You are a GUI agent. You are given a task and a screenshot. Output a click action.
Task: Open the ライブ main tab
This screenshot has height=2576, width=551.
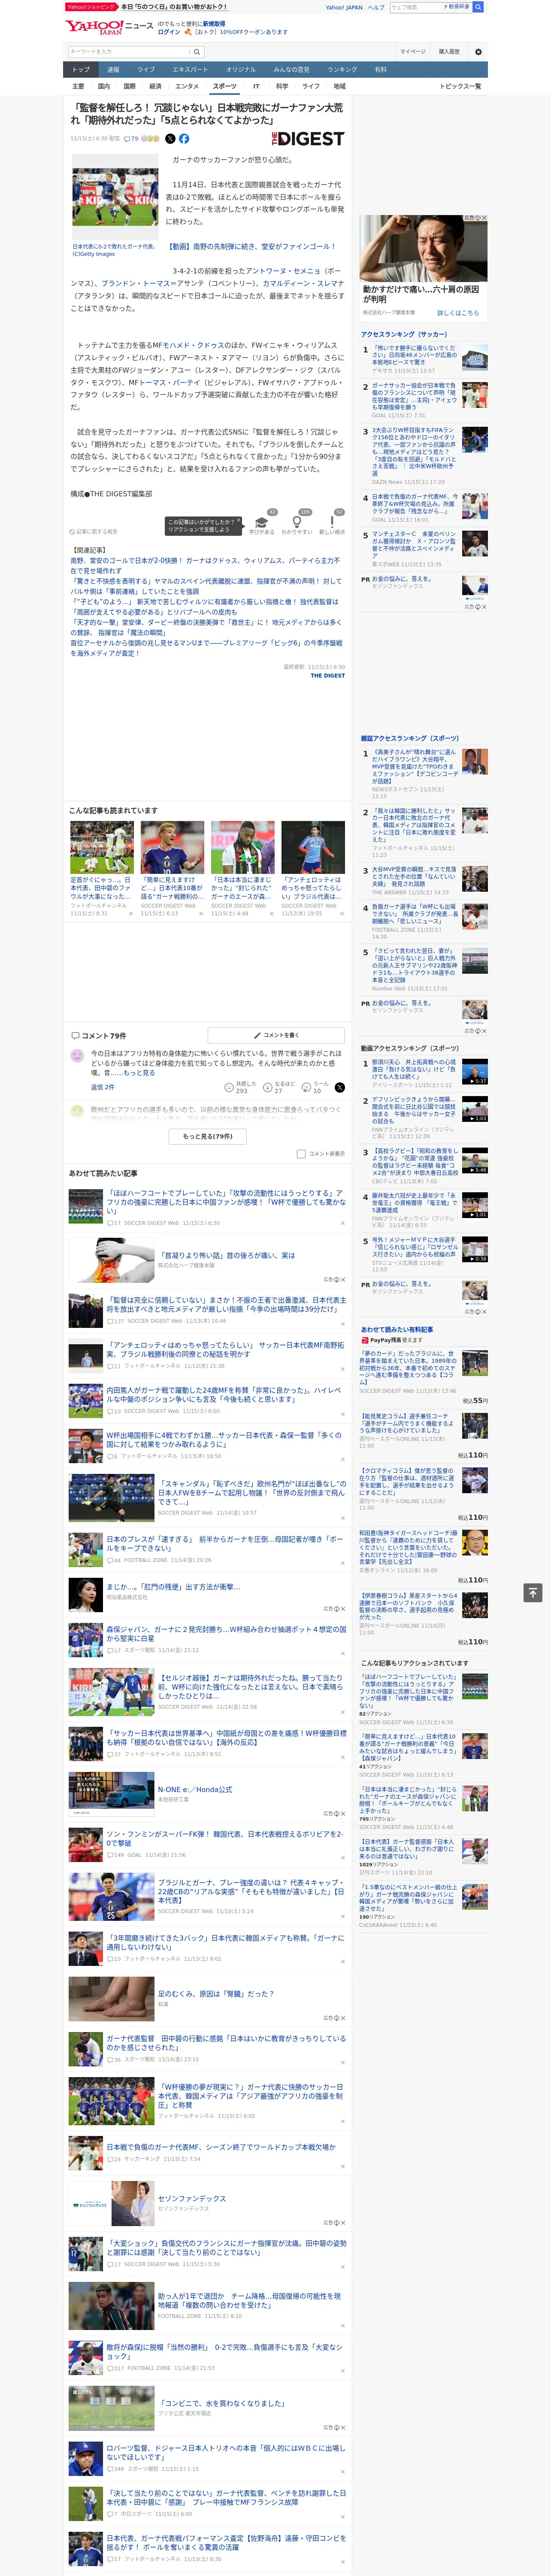pyautogui.click(x=146, y=69)
